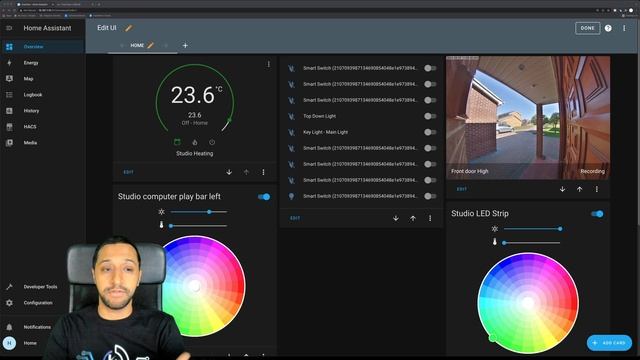The height and width of the screenshot is (360, 640).
Task: Open HACS from the sidebar
Action: [x=42, y=127]
